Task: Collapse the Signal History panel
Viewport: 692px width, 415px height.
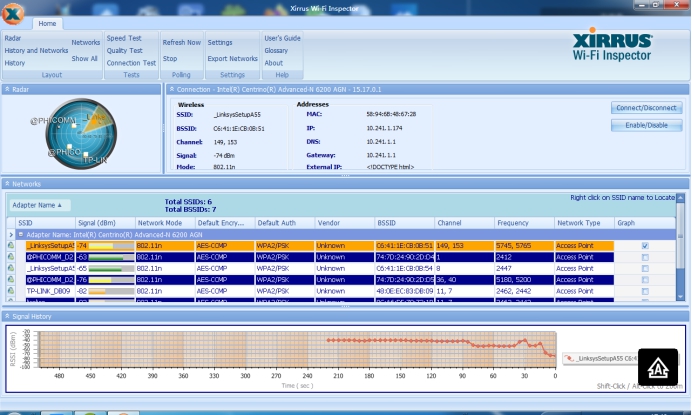Action: click(x=7, y=316)
